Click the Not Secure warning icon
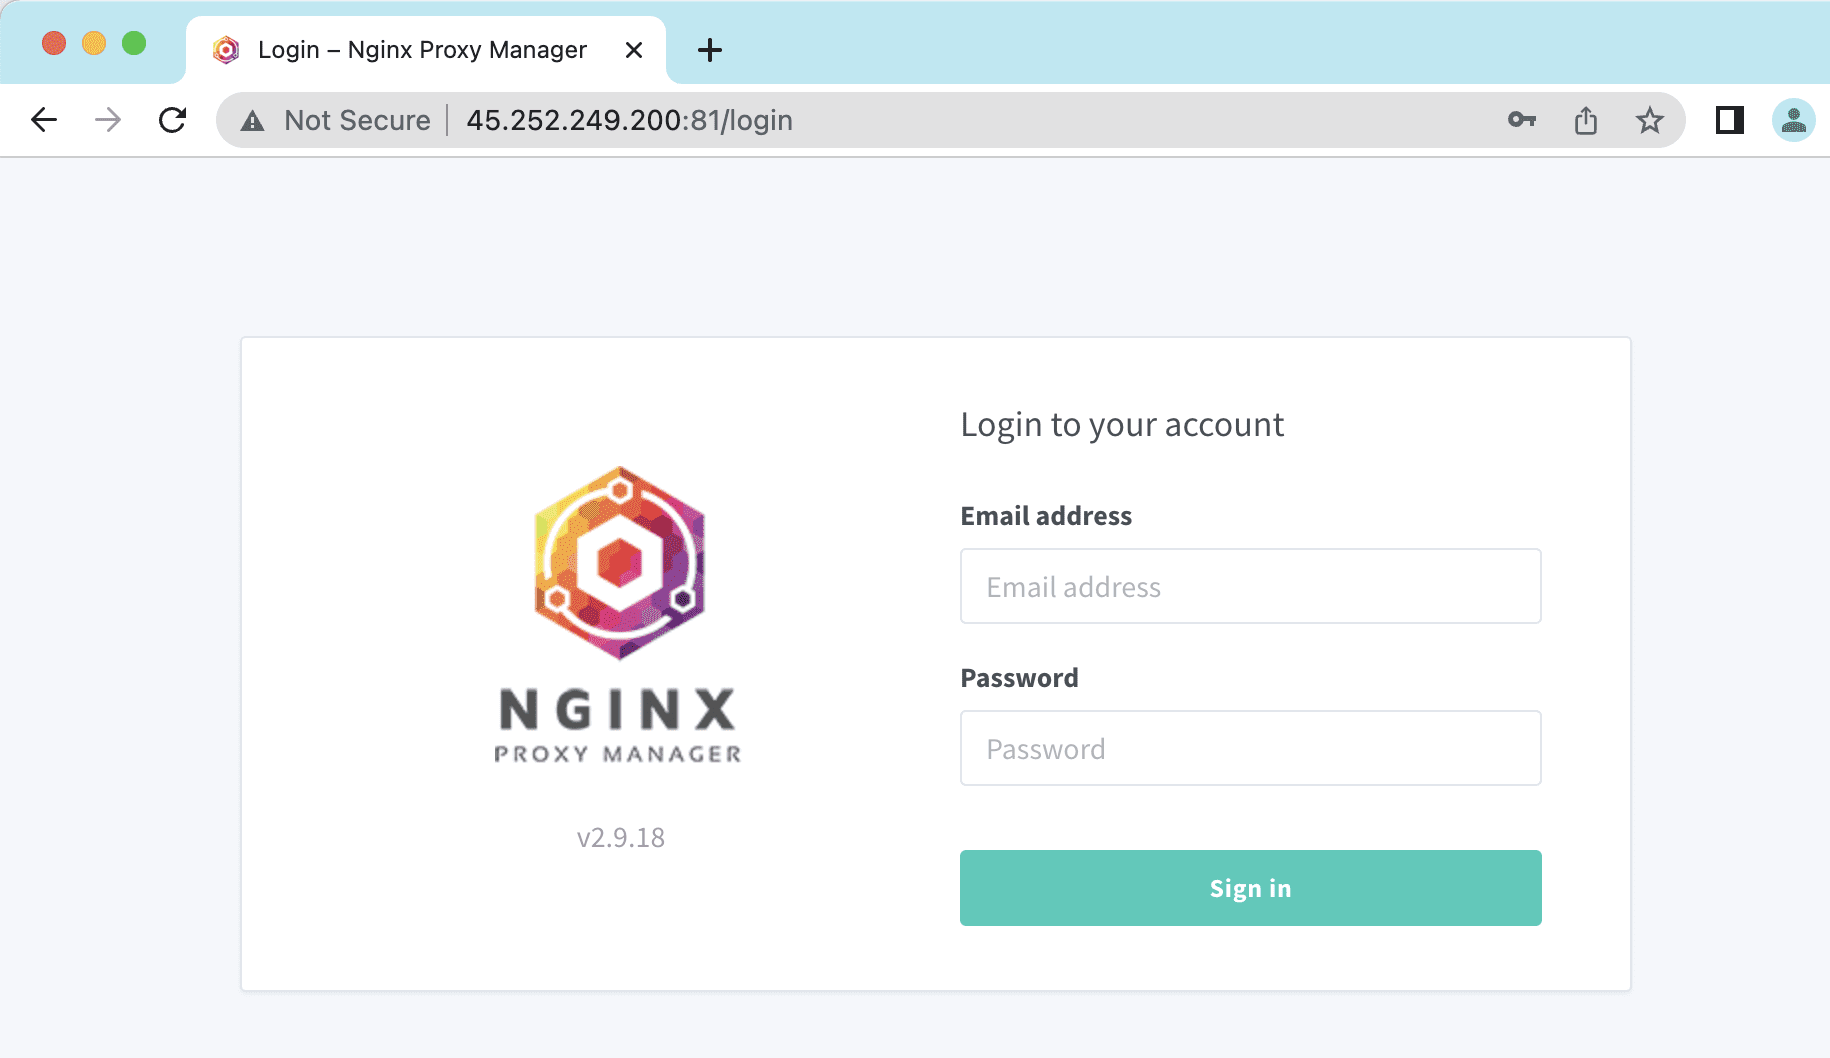This screenshot has width=1830, height=1058. [252, 120]
